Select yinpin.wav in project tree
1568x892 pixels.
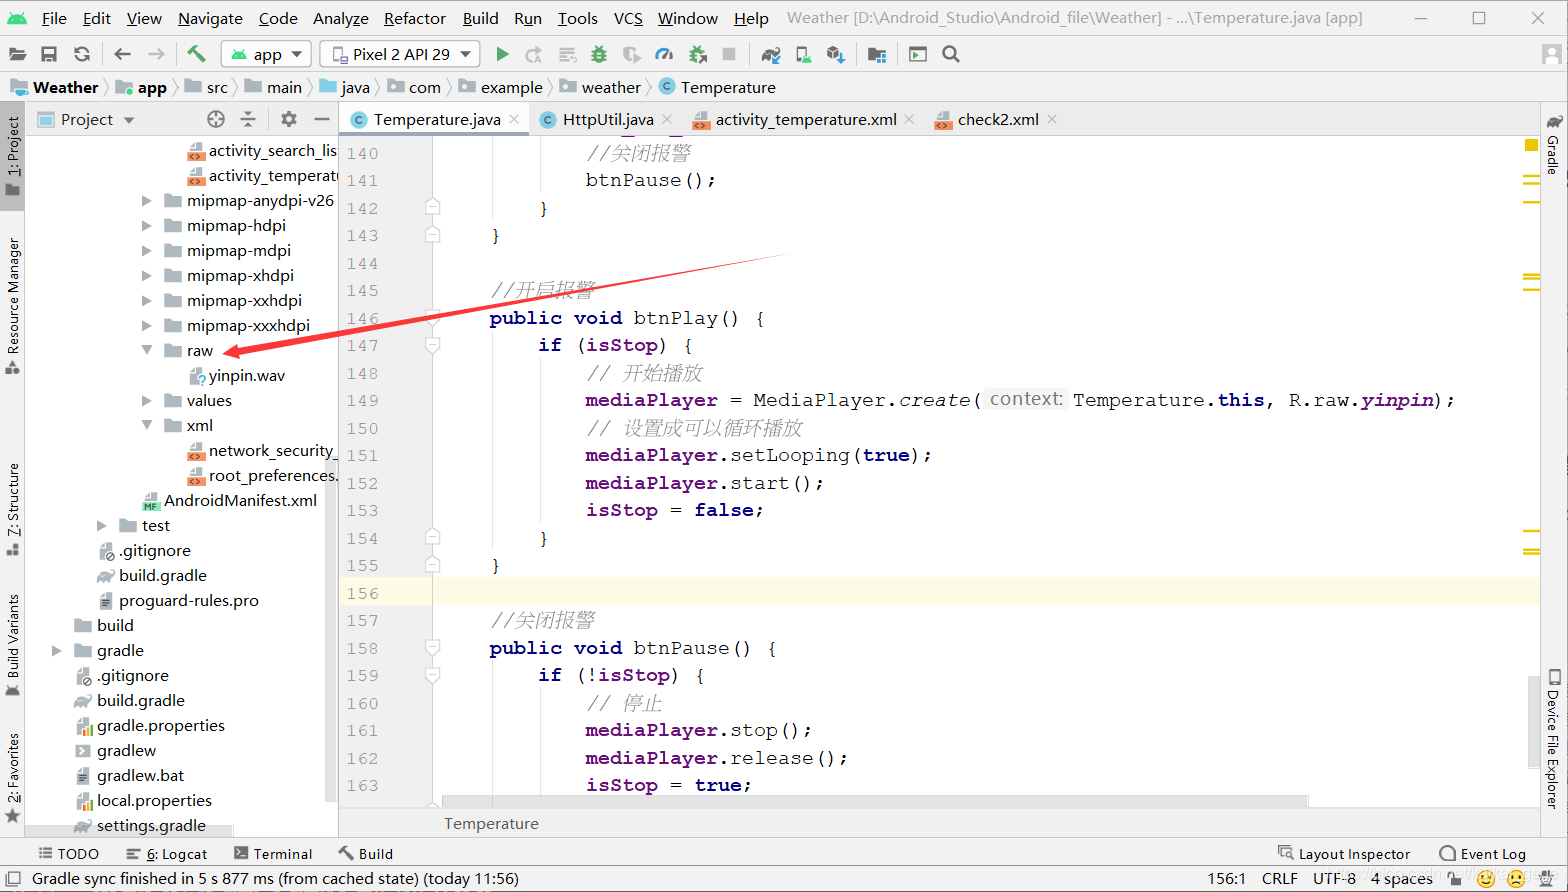coord(247,375)
